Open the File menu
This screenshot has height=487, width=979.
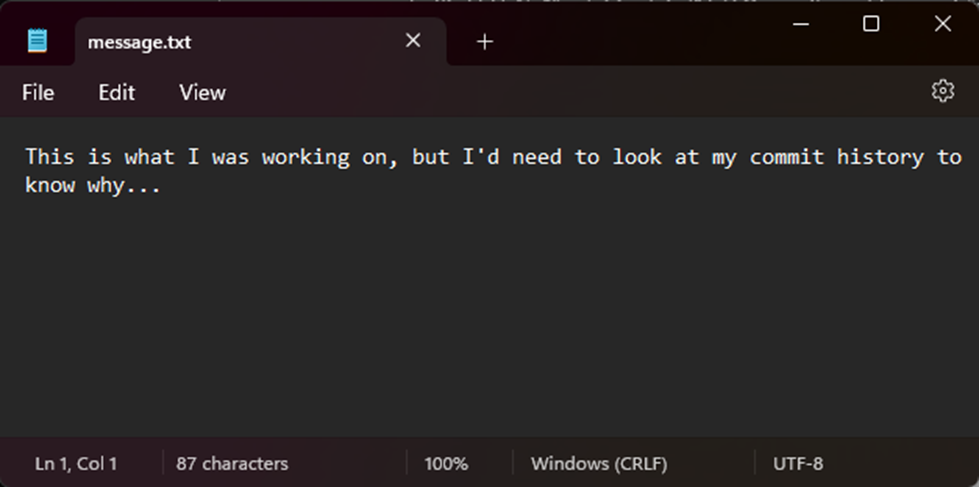coord(38,92)
